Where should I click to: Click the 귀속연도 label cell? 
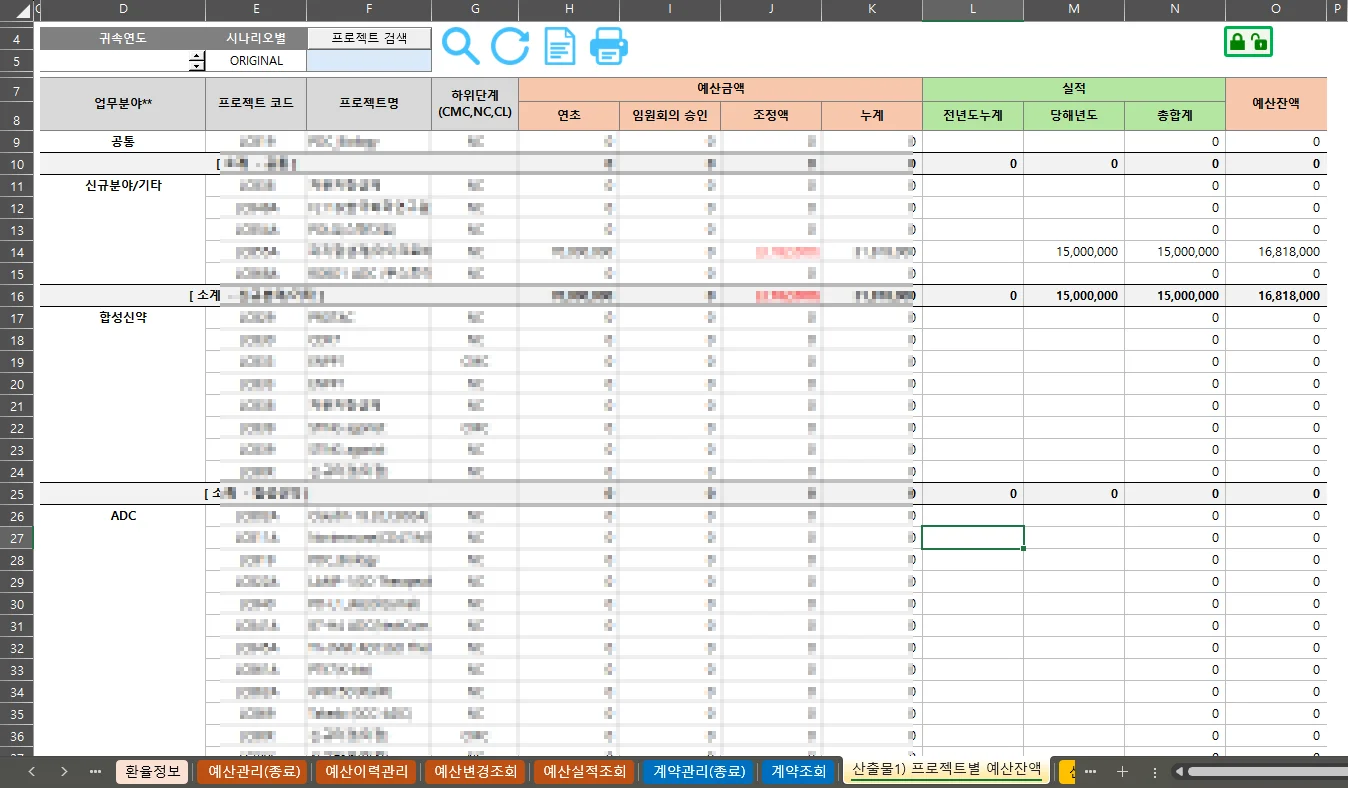click(x=122, y=38)
